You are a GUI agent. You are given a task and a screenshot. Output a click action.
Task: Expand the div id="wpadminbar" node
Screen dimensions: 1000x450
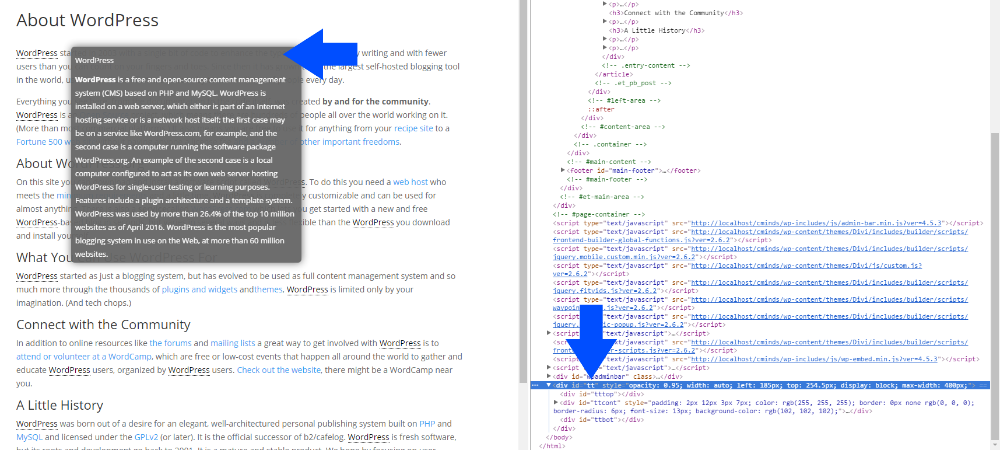coord(550,377)
